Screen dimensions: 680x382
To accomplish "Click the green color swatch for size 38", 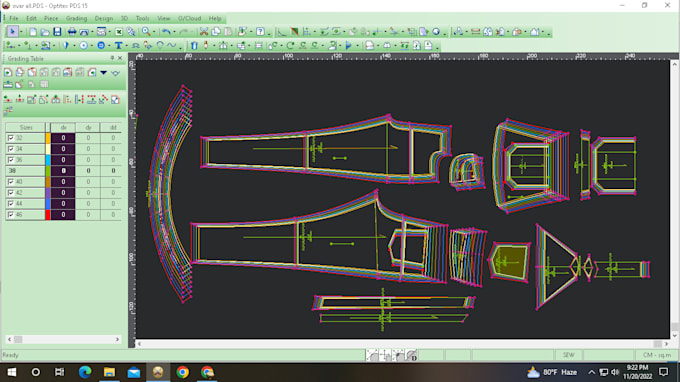I will click(x=48, y=171).
